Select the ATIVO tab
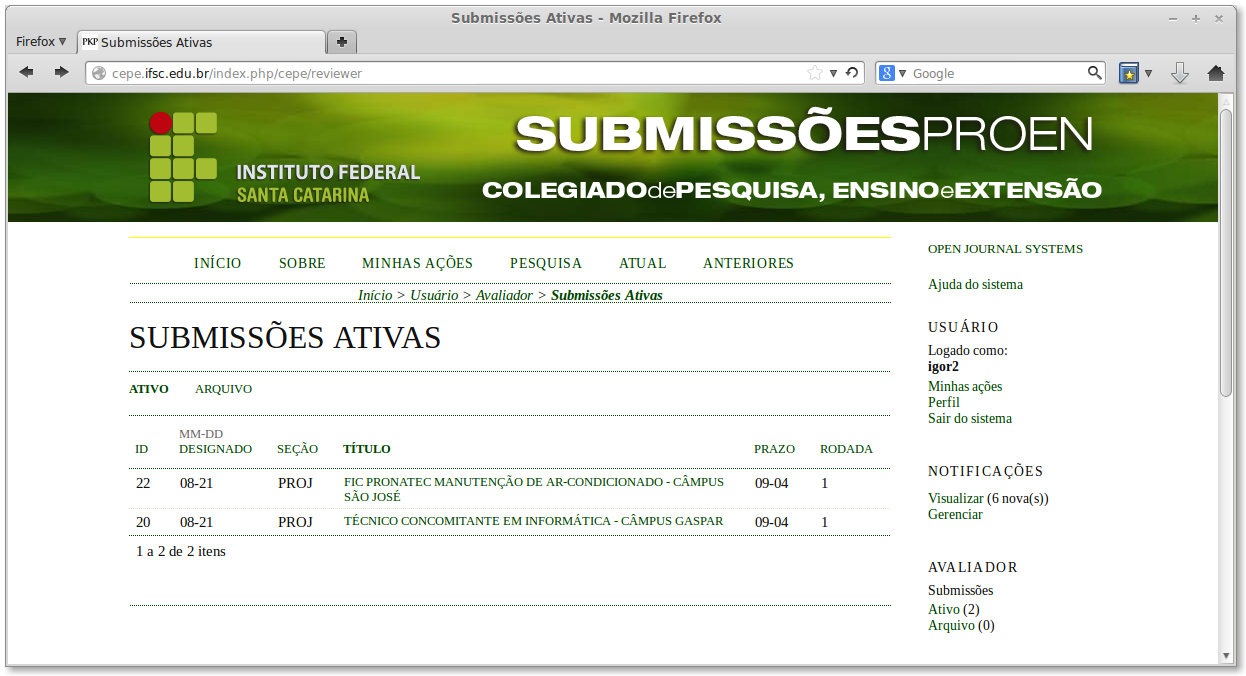This screenshot has width=1246, height=676. point(149,388)
